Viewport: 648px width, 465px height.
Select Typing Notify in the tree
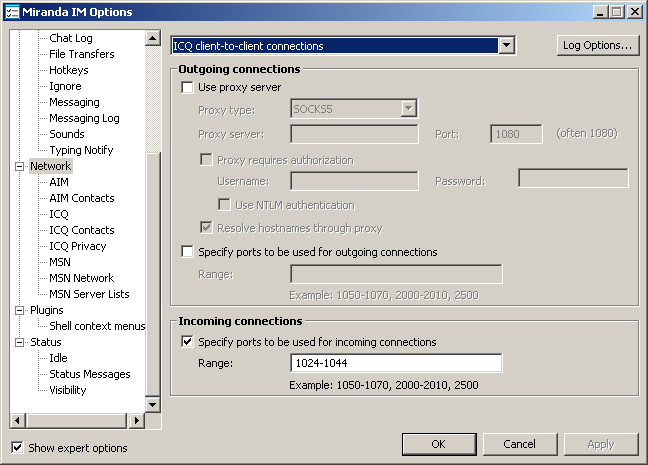point(81,150)
